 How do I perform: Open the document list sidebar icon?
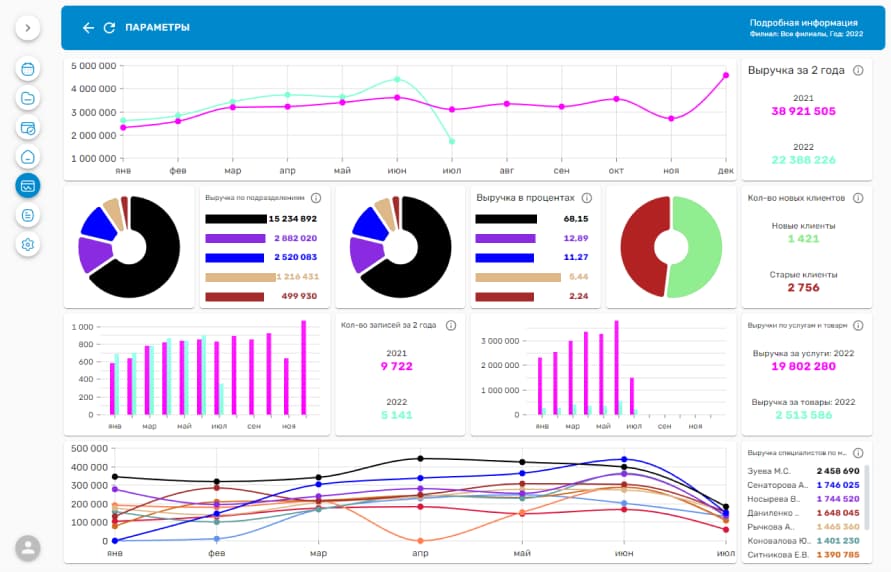[28, 215]
